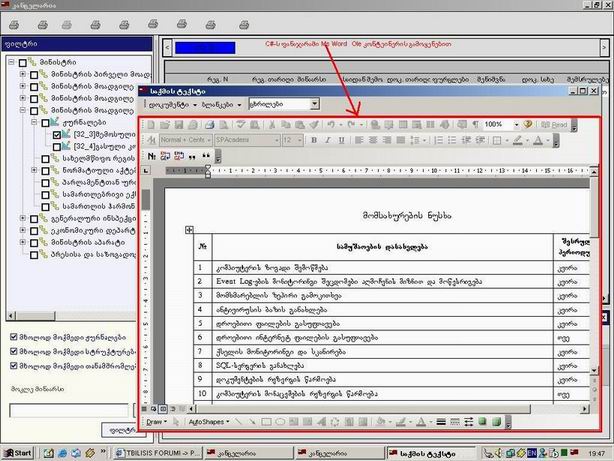The image size is (614, 461).
Task: Open the ბლანკები menu
Action: point(221,105)
